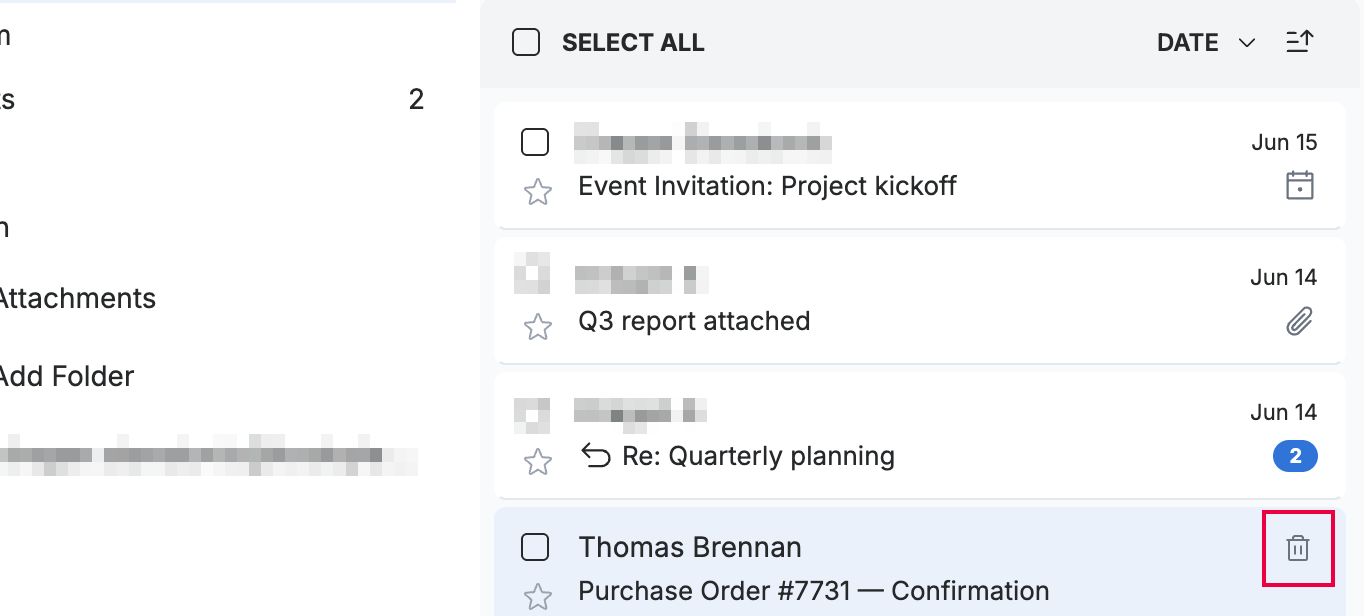Star the Q3 report attached email
1364x616 pixels.
coord(538,327)
